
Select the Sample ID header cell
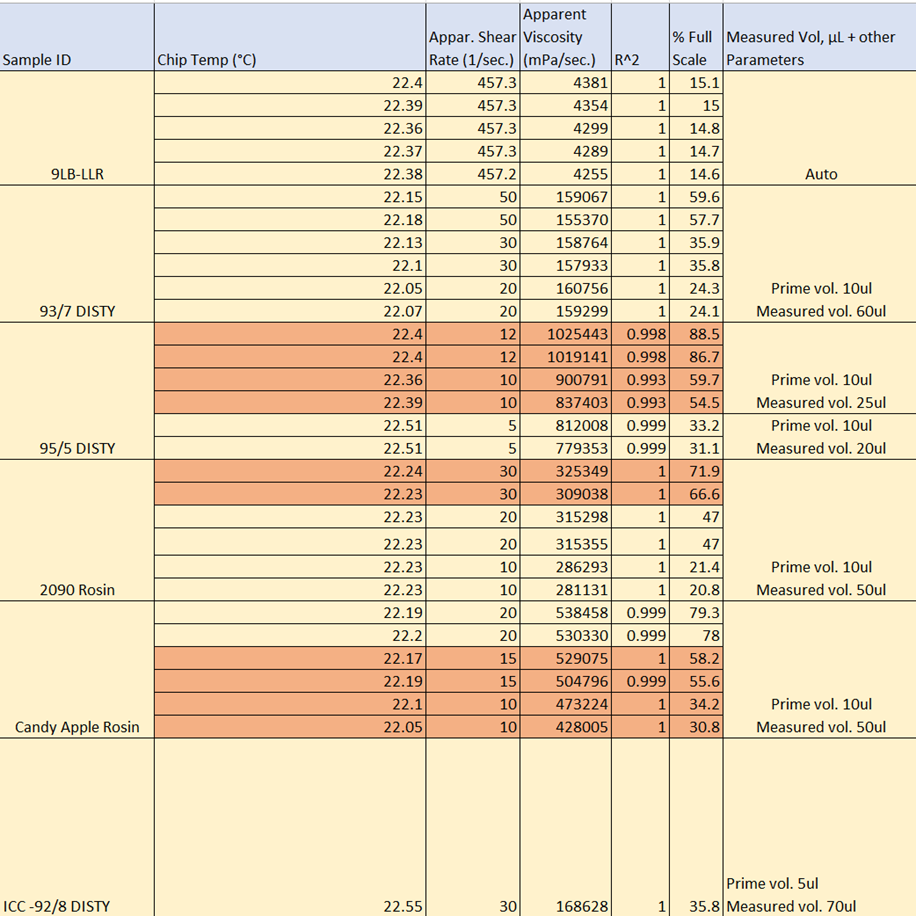(x=77, y=37)
